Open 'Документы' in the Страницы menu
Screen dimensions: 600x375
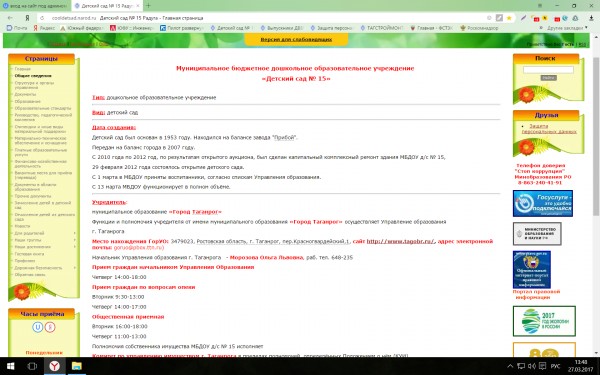tap(25, 94)
